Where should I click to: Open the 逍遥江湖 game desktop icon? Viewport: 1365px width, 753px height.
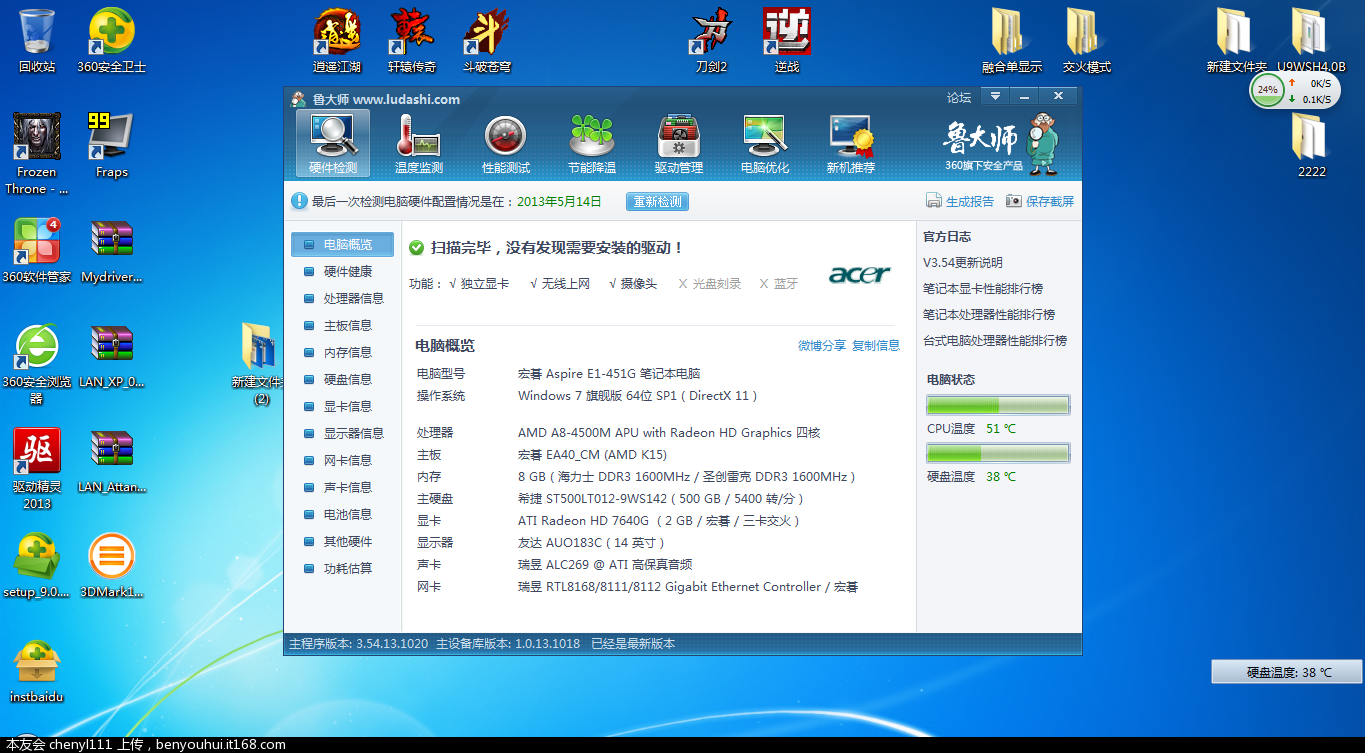pyautogui.click(x=337, y=40)
